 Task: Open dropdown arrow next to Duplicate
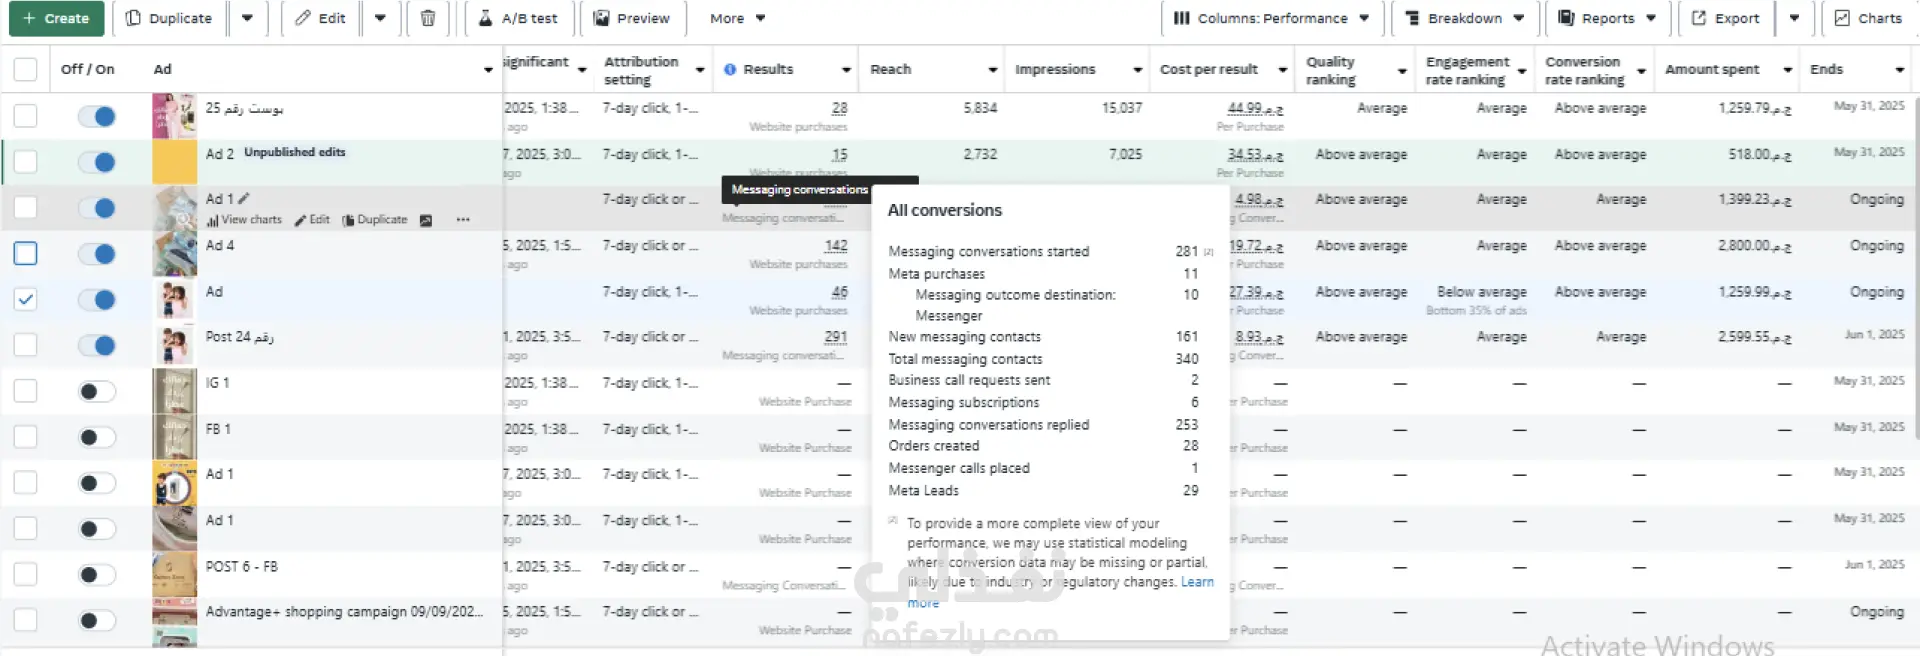[x=247, y=18]
